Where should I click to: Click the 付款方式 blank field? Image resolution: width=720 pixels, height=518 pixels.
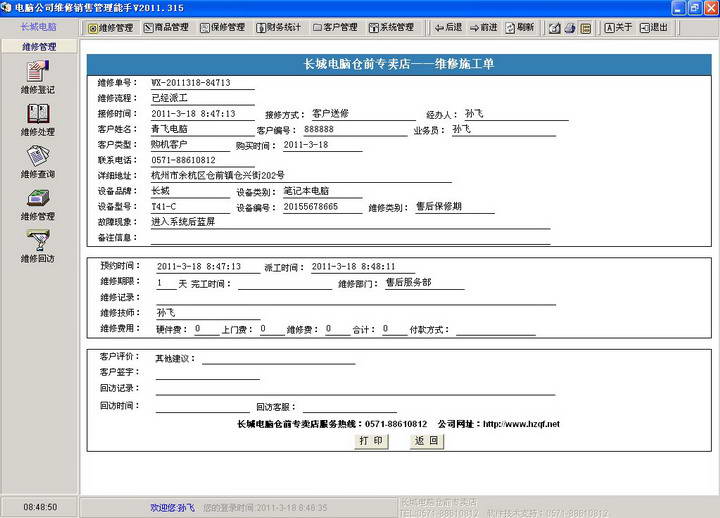[x=496, y=330]
